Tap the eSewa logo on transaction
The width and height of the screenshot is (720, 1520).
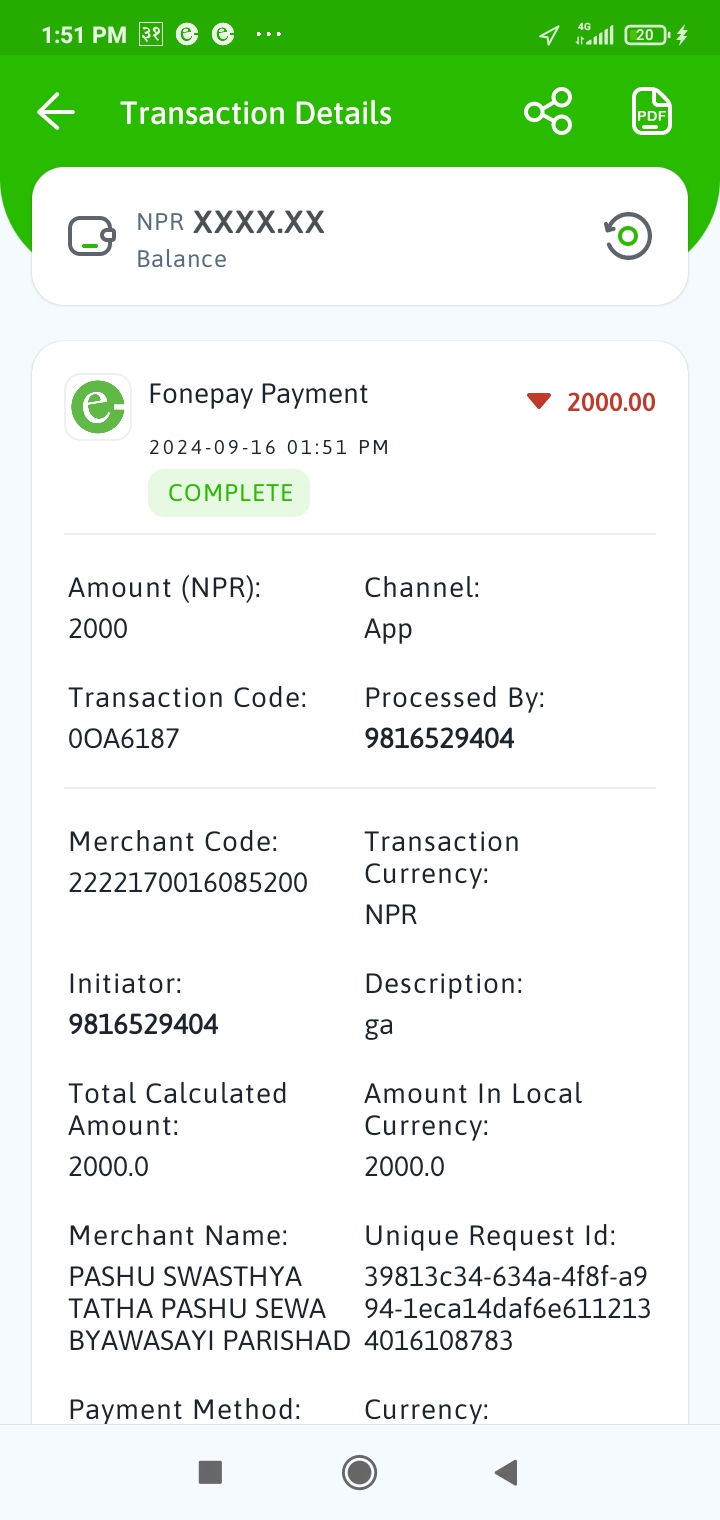pyautogui.click(x=98, y=407)
